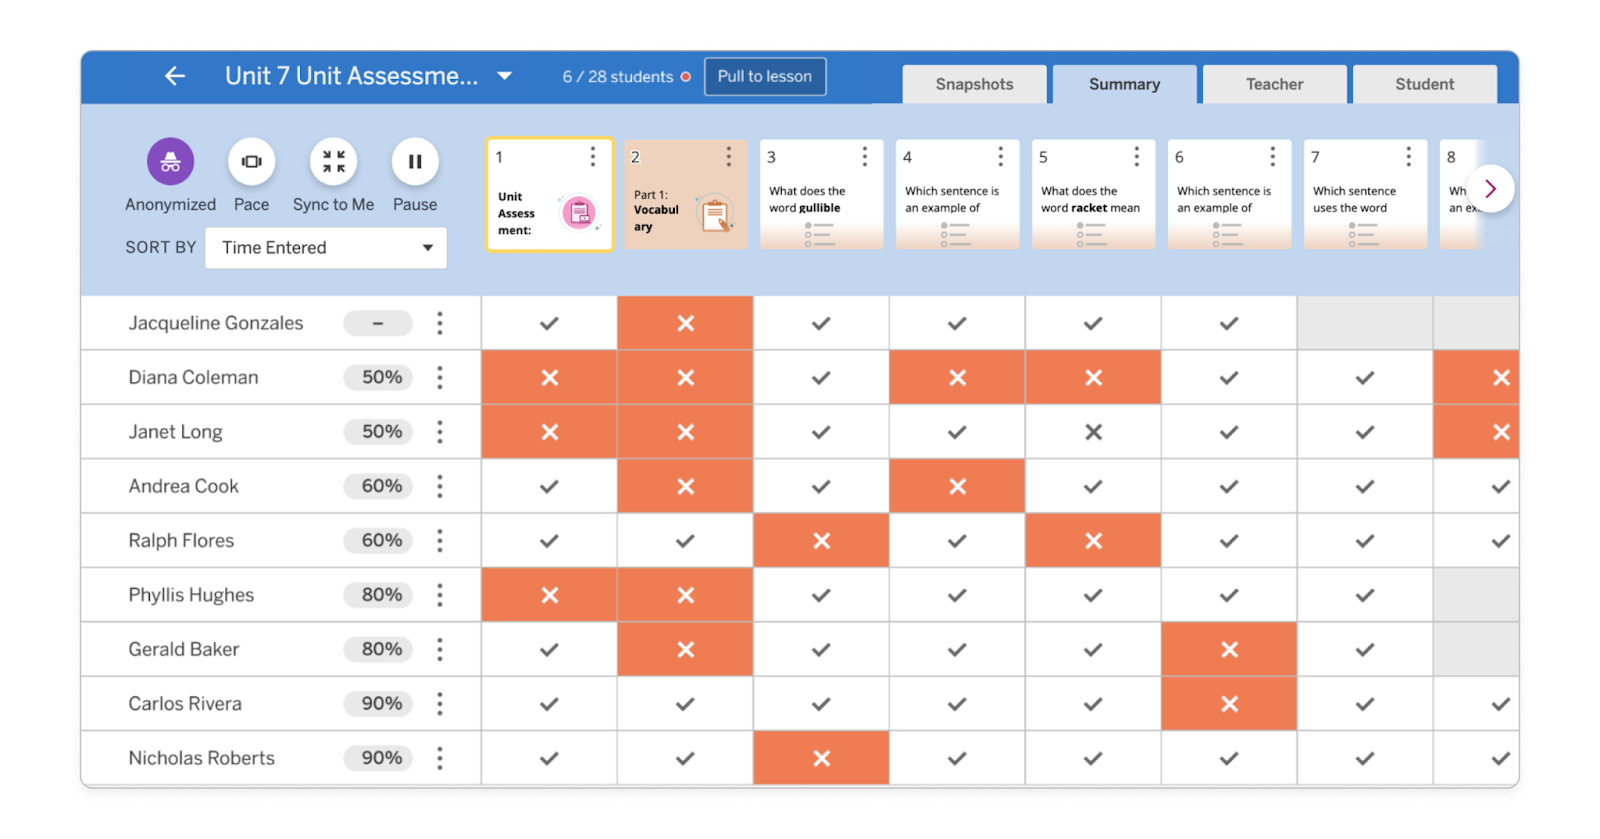Open the Student tab
Image resolution: width=1600 pixels, height=839 pixels.
[x=1424, y=84]
